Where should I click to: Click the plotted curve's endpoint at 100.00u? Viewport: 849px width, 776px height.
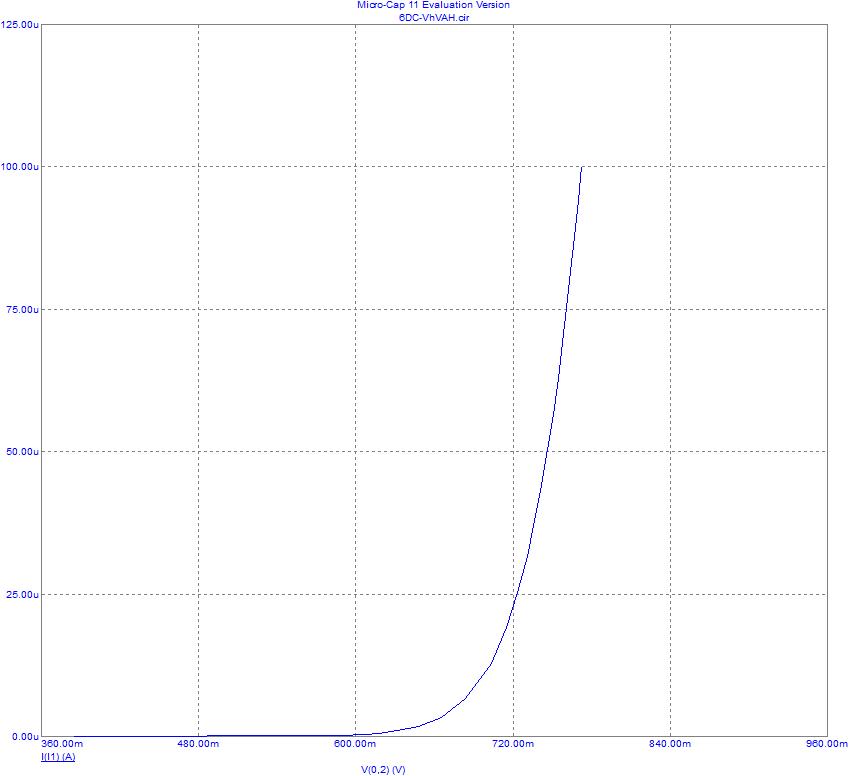point(582,167)
